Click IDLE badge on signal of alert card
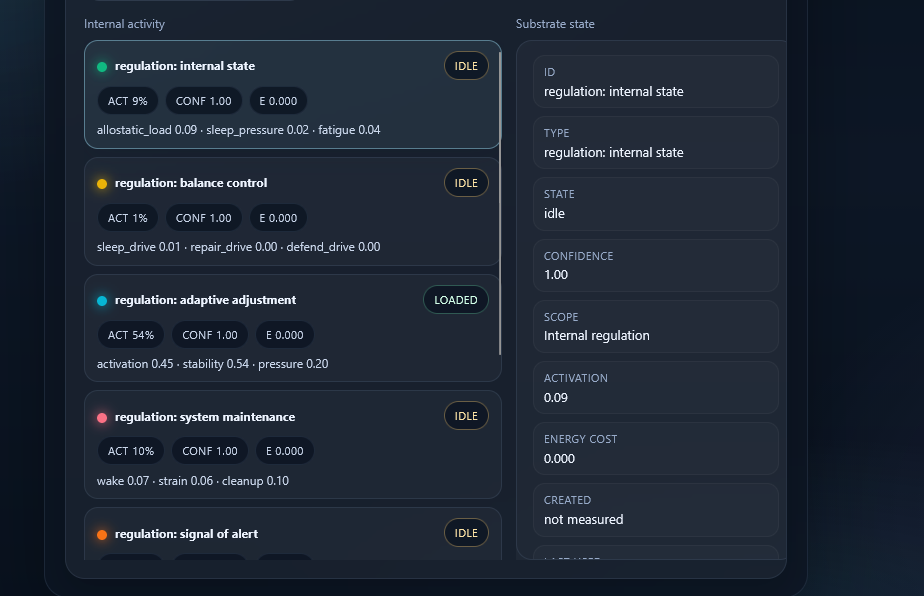The width and height of the screenshot is (924, 596). coord(466,533)
